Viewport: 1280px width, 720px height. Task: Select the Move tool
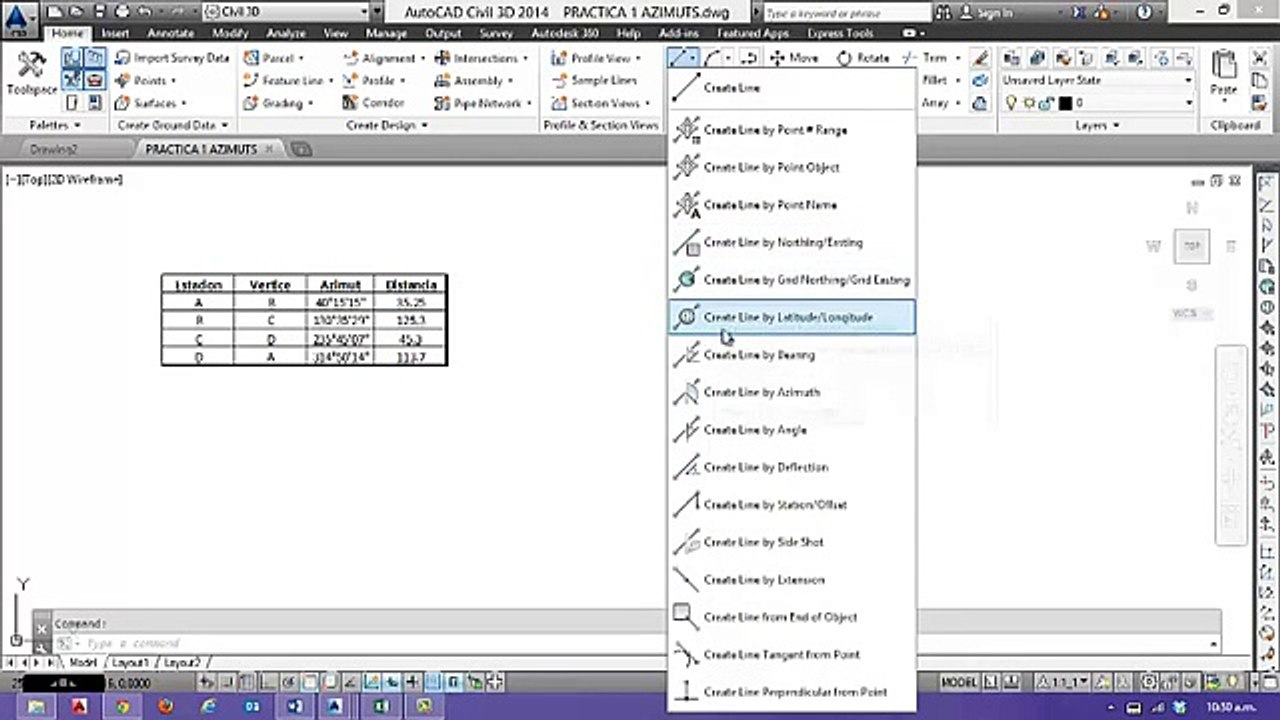794,58
